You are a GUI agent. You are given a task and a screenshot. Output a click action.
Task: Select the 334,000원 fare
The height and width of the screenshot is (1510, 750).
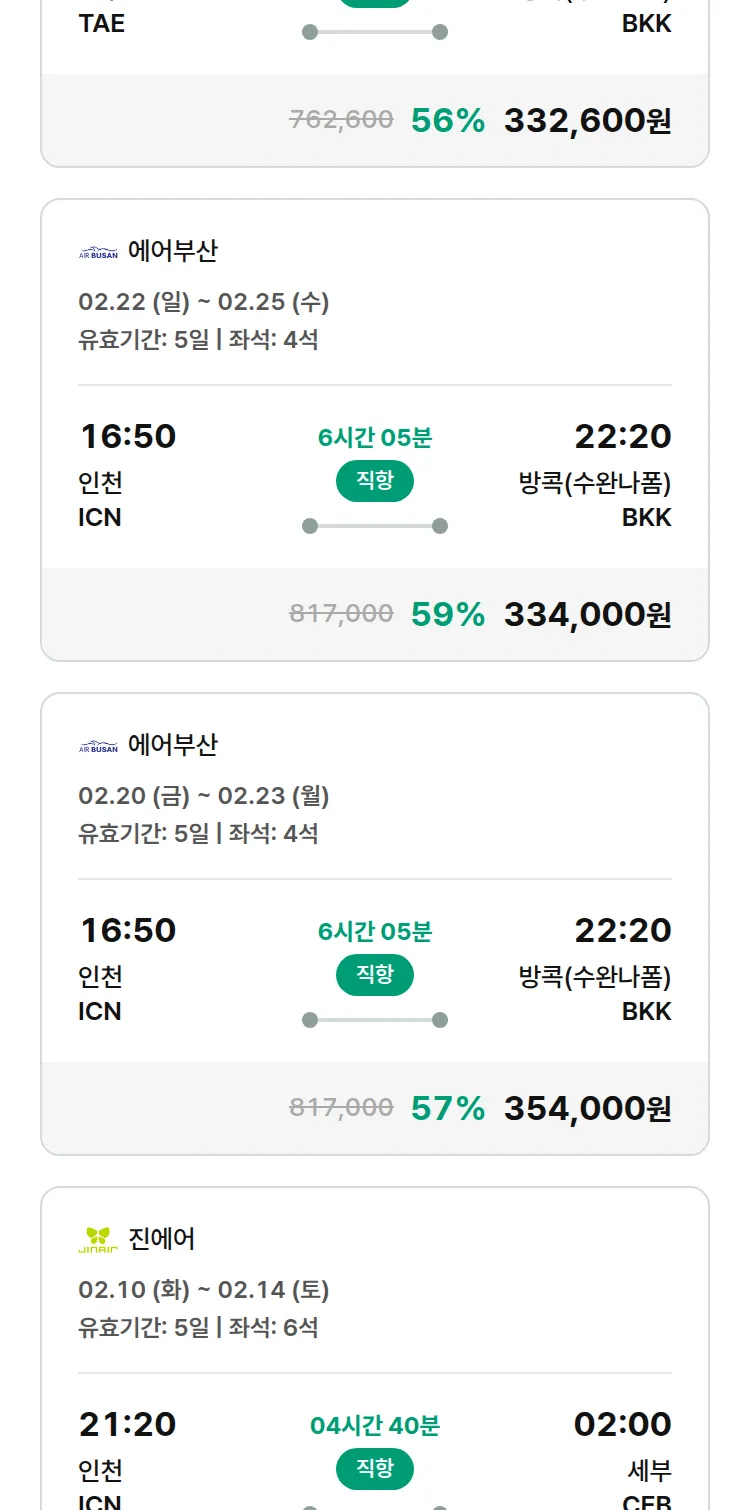[587, 614]
